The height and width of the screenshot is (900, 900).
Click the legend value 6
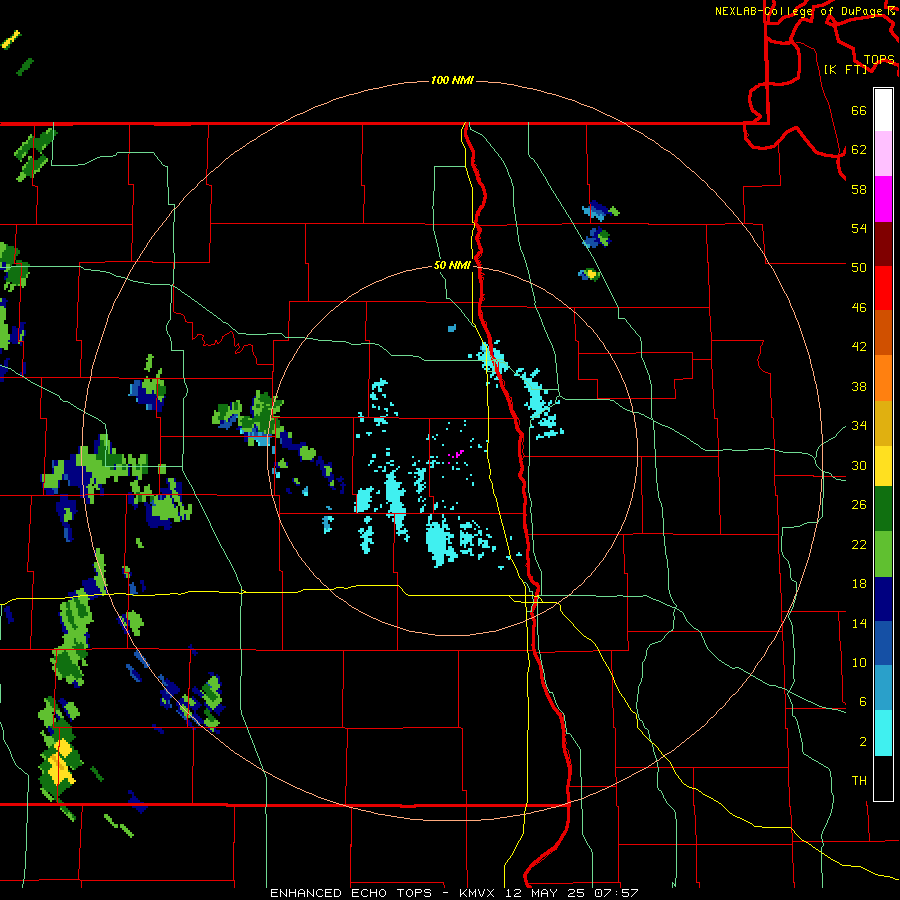[862, 701]
